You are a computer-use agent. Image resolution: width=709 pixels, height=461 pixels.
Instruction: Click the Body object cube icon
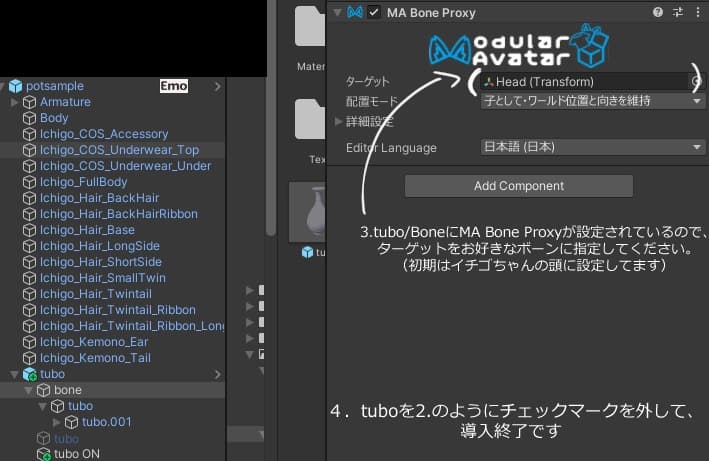(x=29, y=118)
